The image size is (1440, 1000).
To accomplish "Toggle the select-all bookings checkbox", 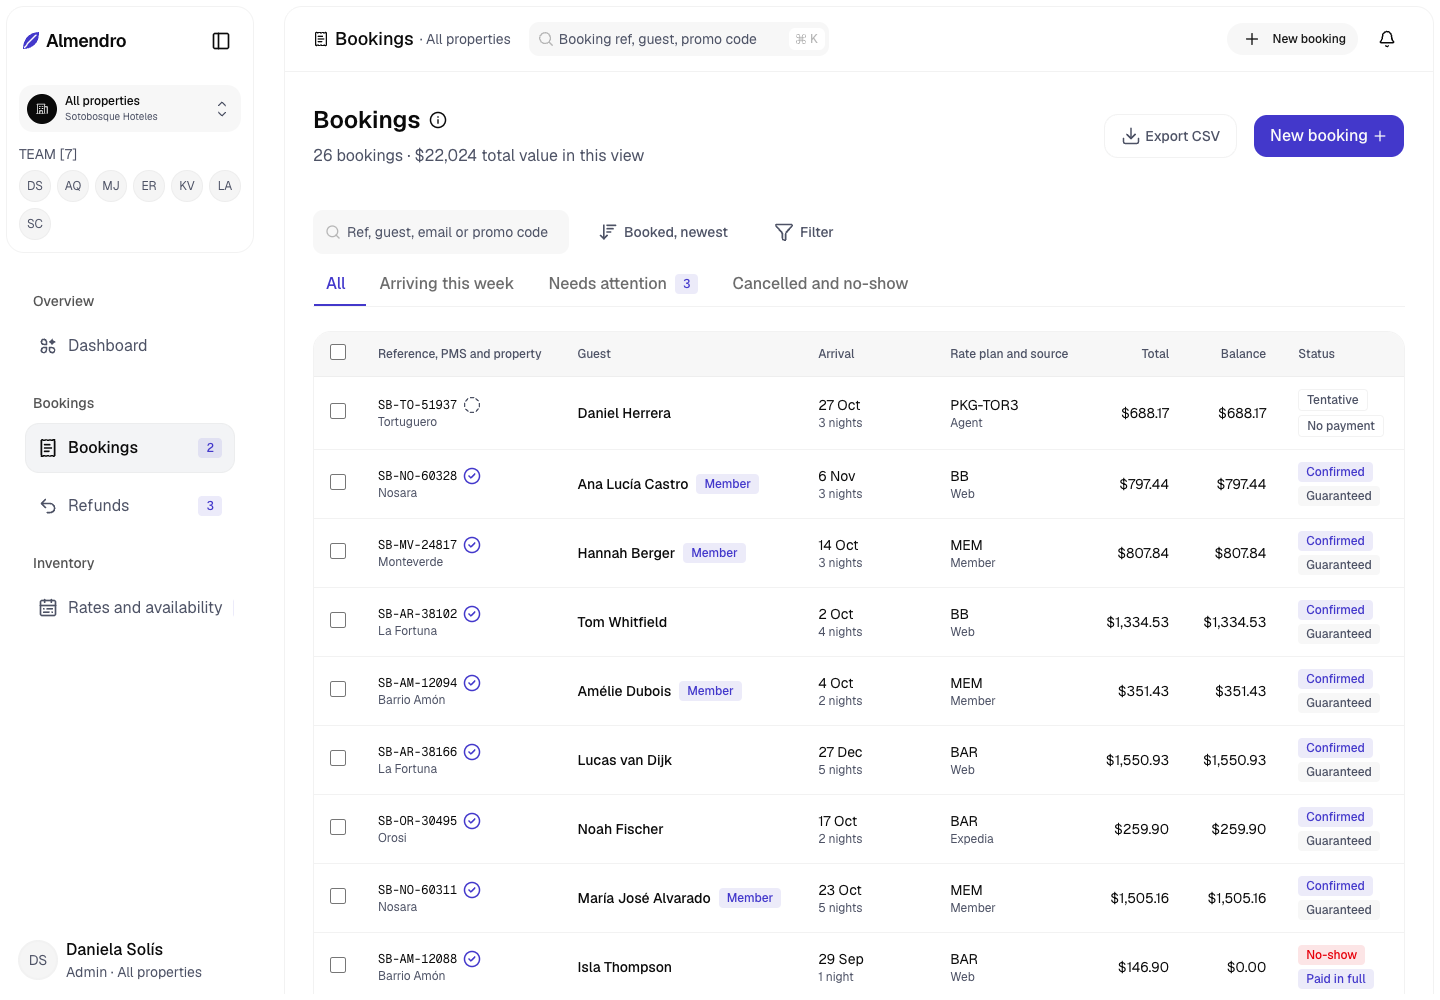I will (338, 352).
